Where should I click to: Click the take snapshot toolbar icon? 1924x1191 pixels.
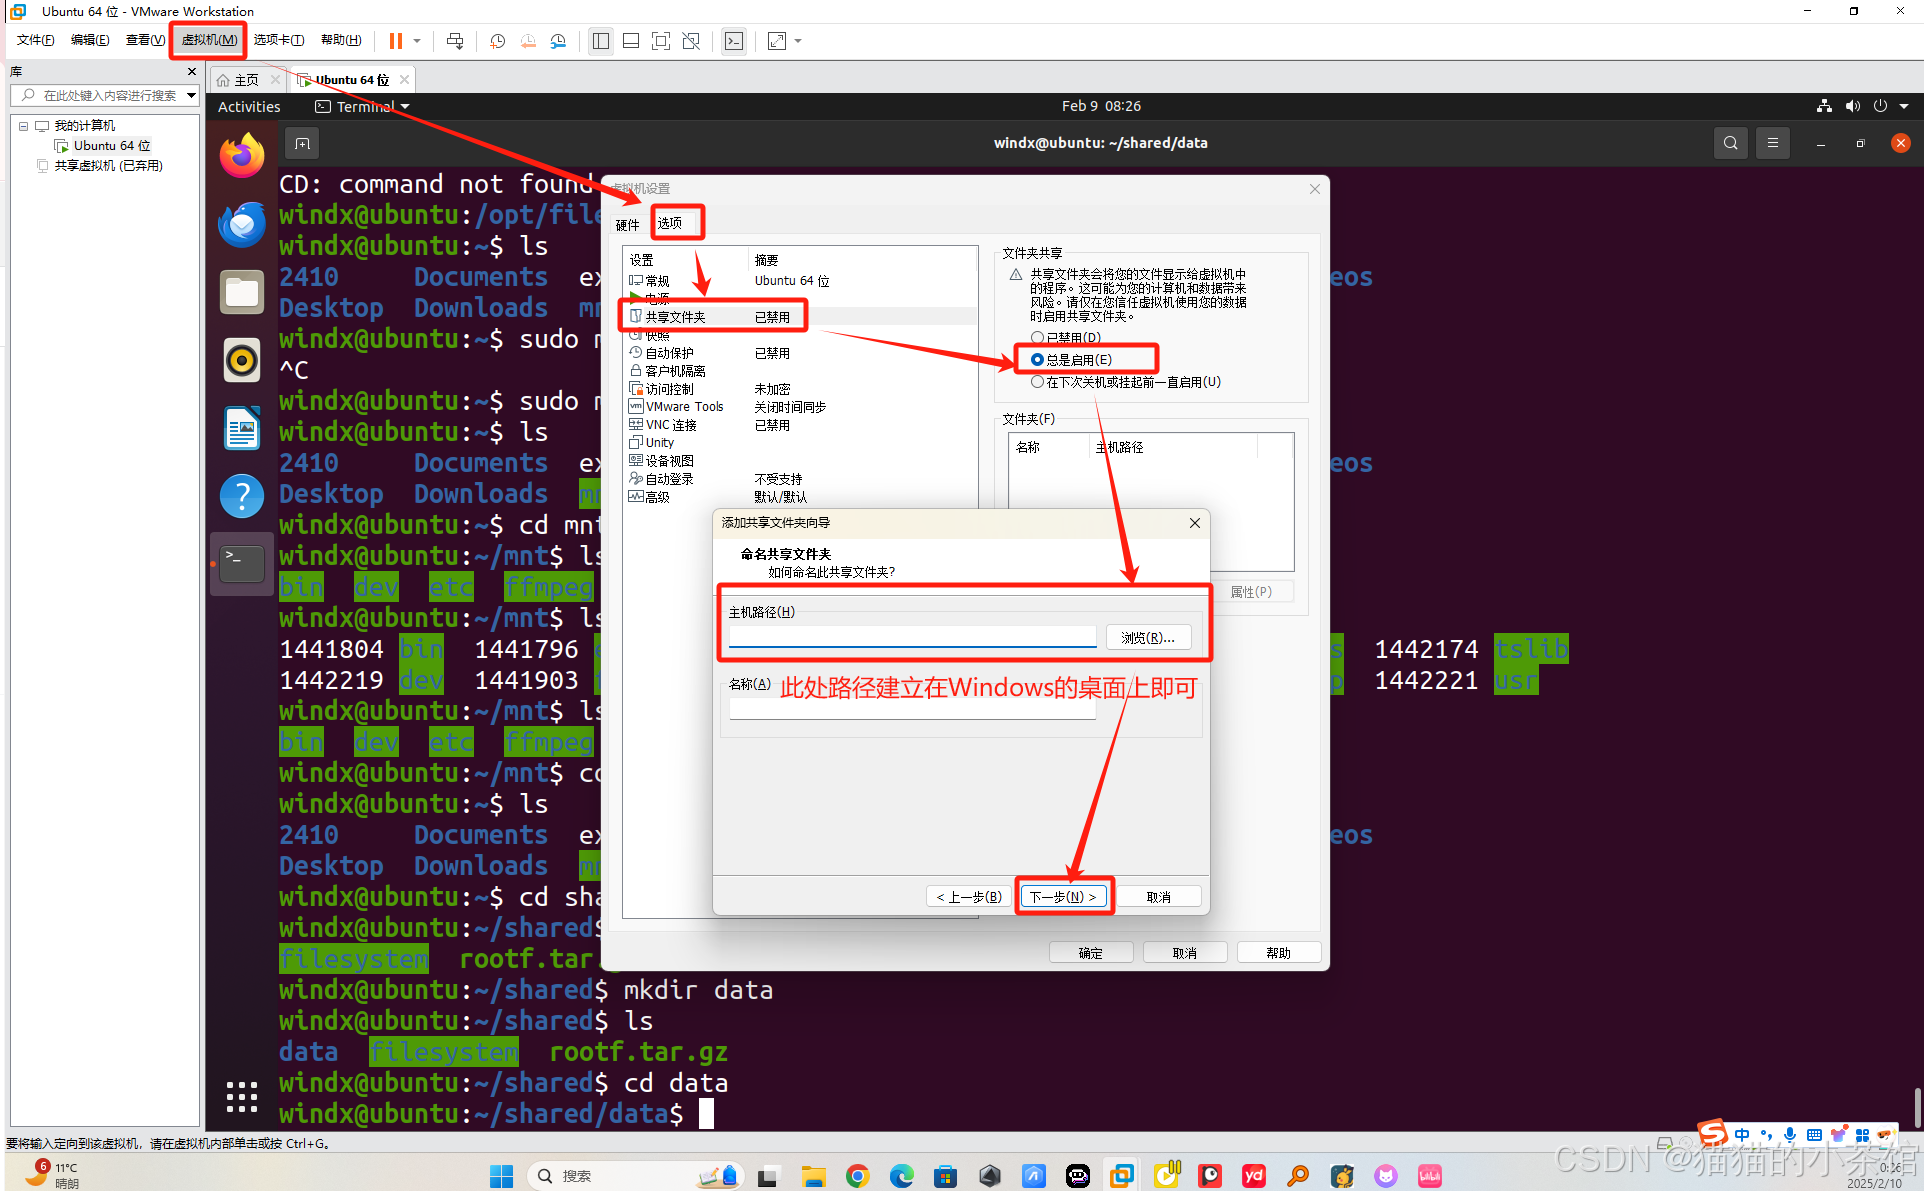498,41
